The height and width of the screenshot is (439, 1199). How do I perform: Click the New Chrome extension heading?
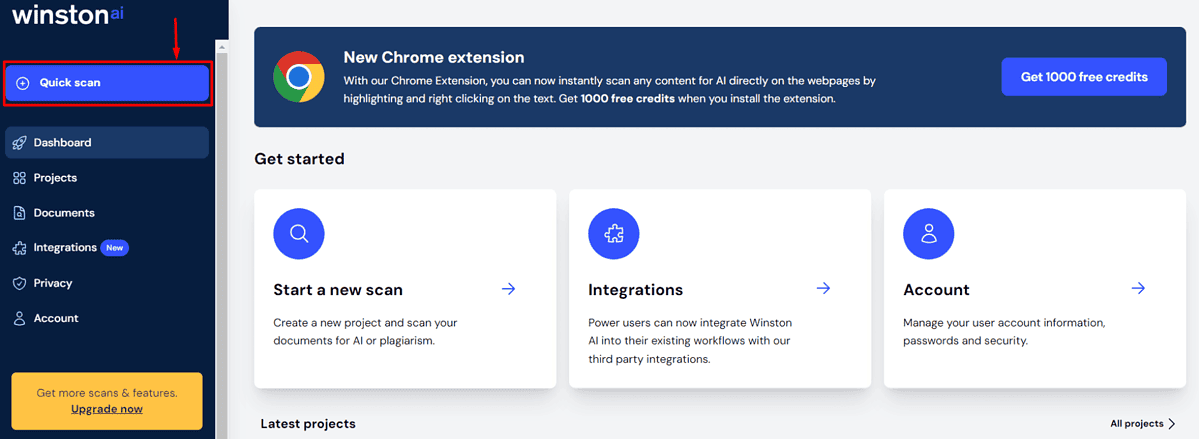click(434, 57)
